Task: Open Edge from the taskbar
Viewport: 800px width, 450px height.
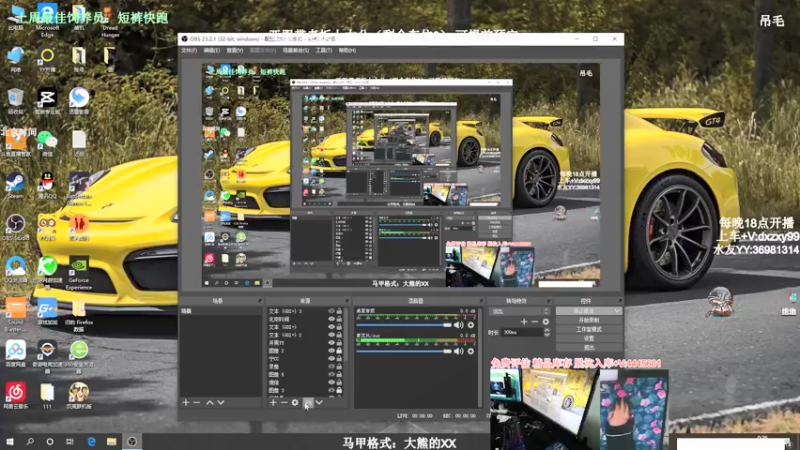Action: tap(91, 441)
